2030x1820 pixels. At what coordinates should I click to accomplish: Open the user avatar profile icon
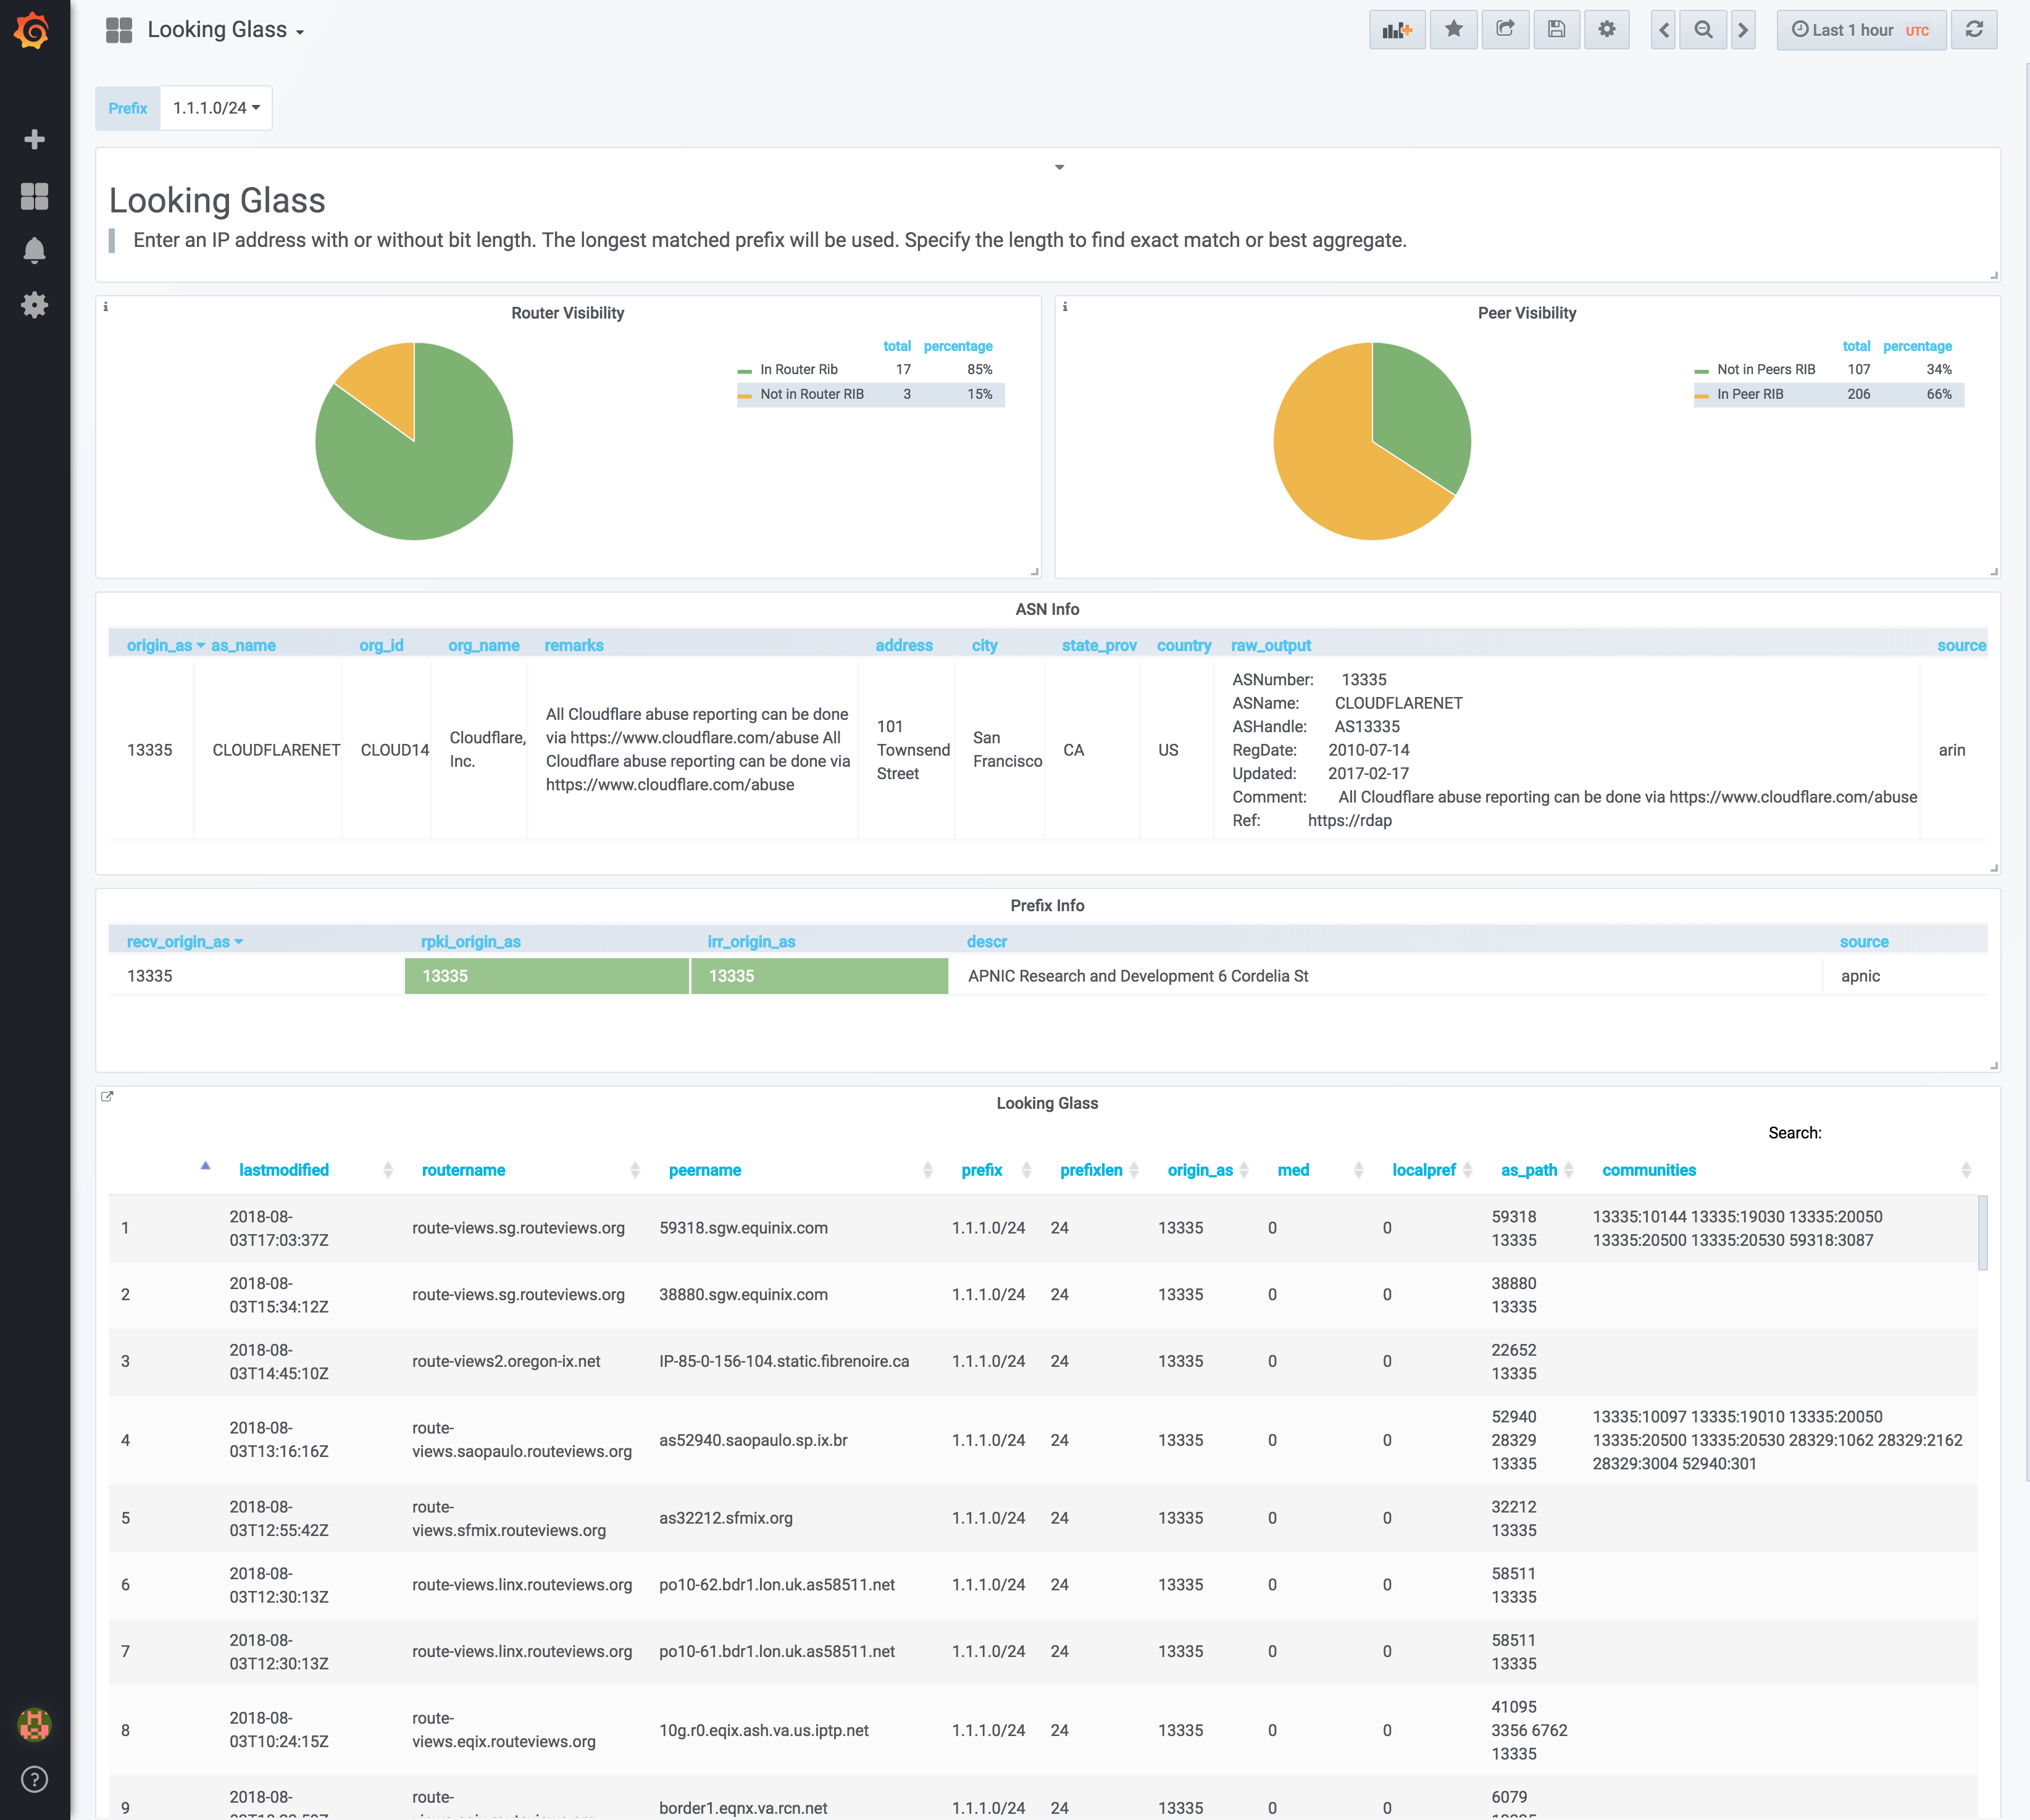coord(35,1724)
